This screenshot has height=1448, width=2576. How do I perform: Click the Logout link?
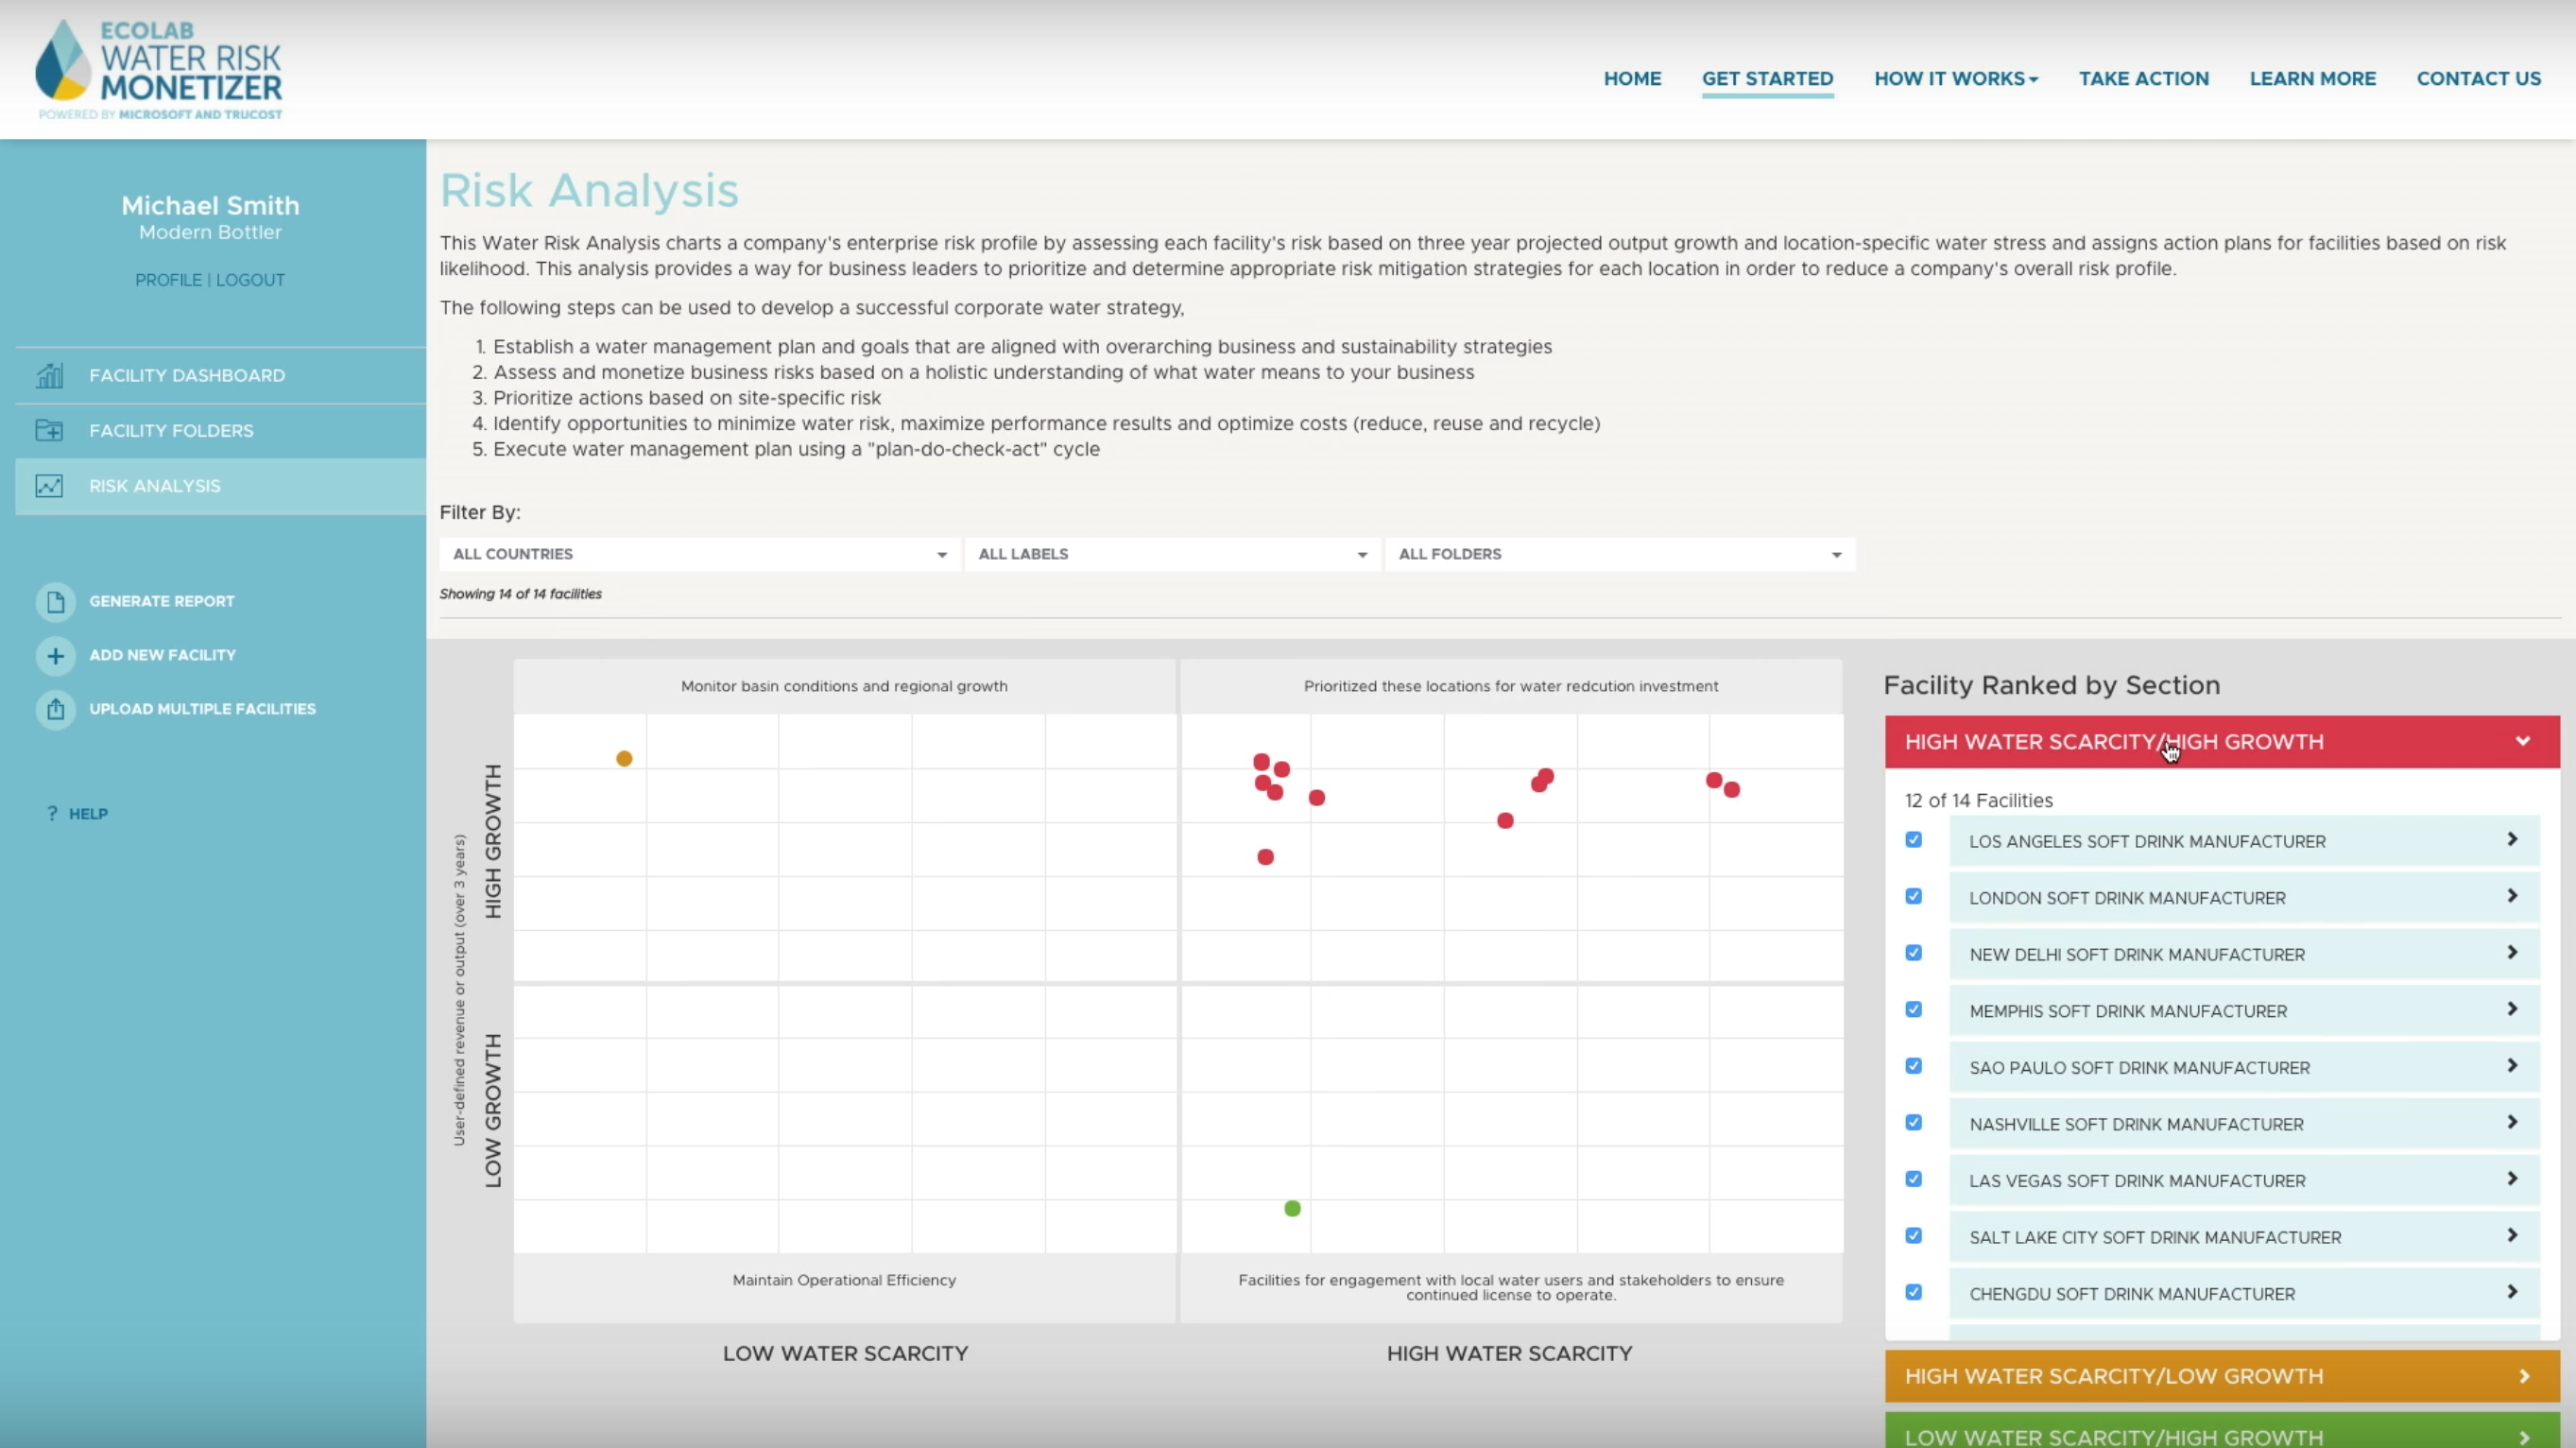[250, 280]
